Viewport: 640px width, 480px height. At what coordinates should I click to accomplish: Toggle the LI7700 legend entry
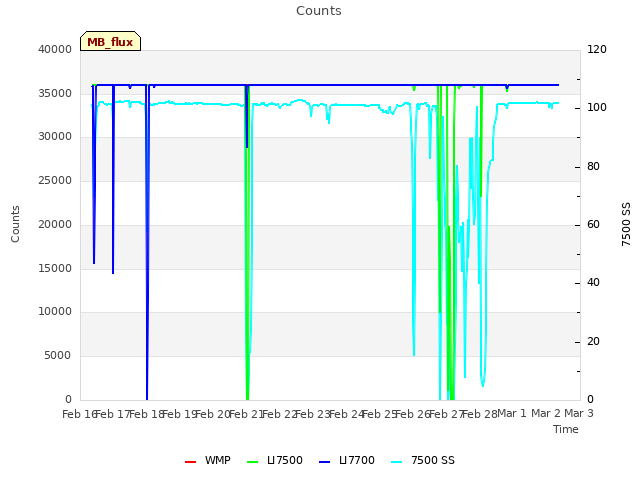(x=347, y=460)
